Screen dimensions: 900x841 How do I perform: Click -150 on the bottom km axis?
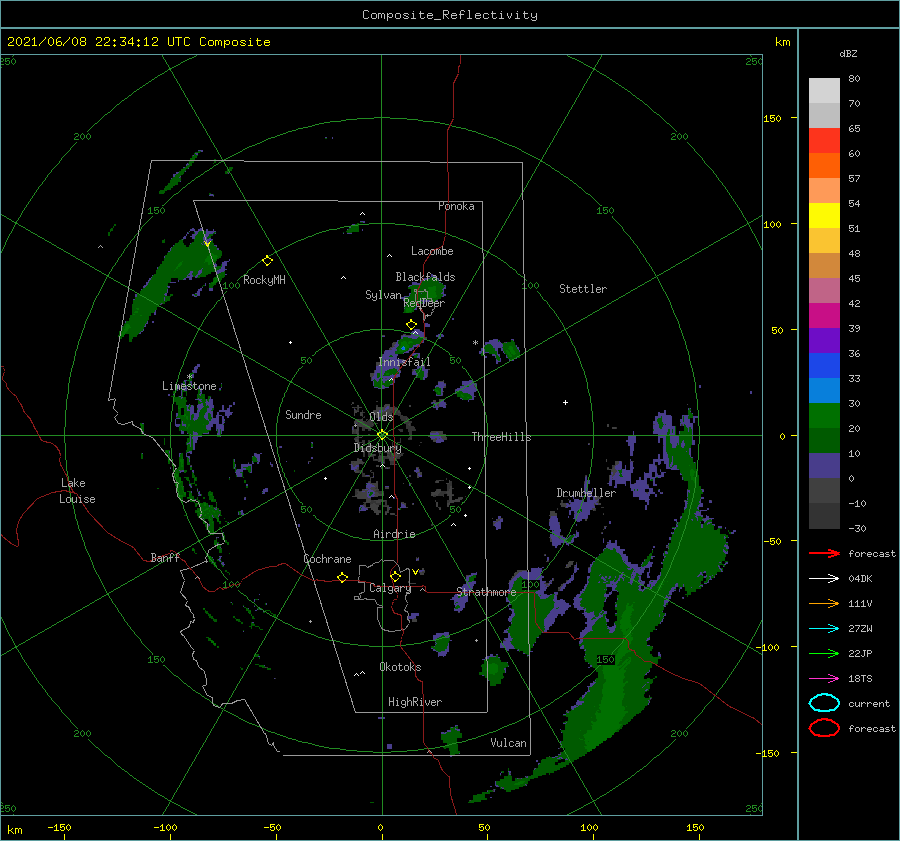coord(59,827)
